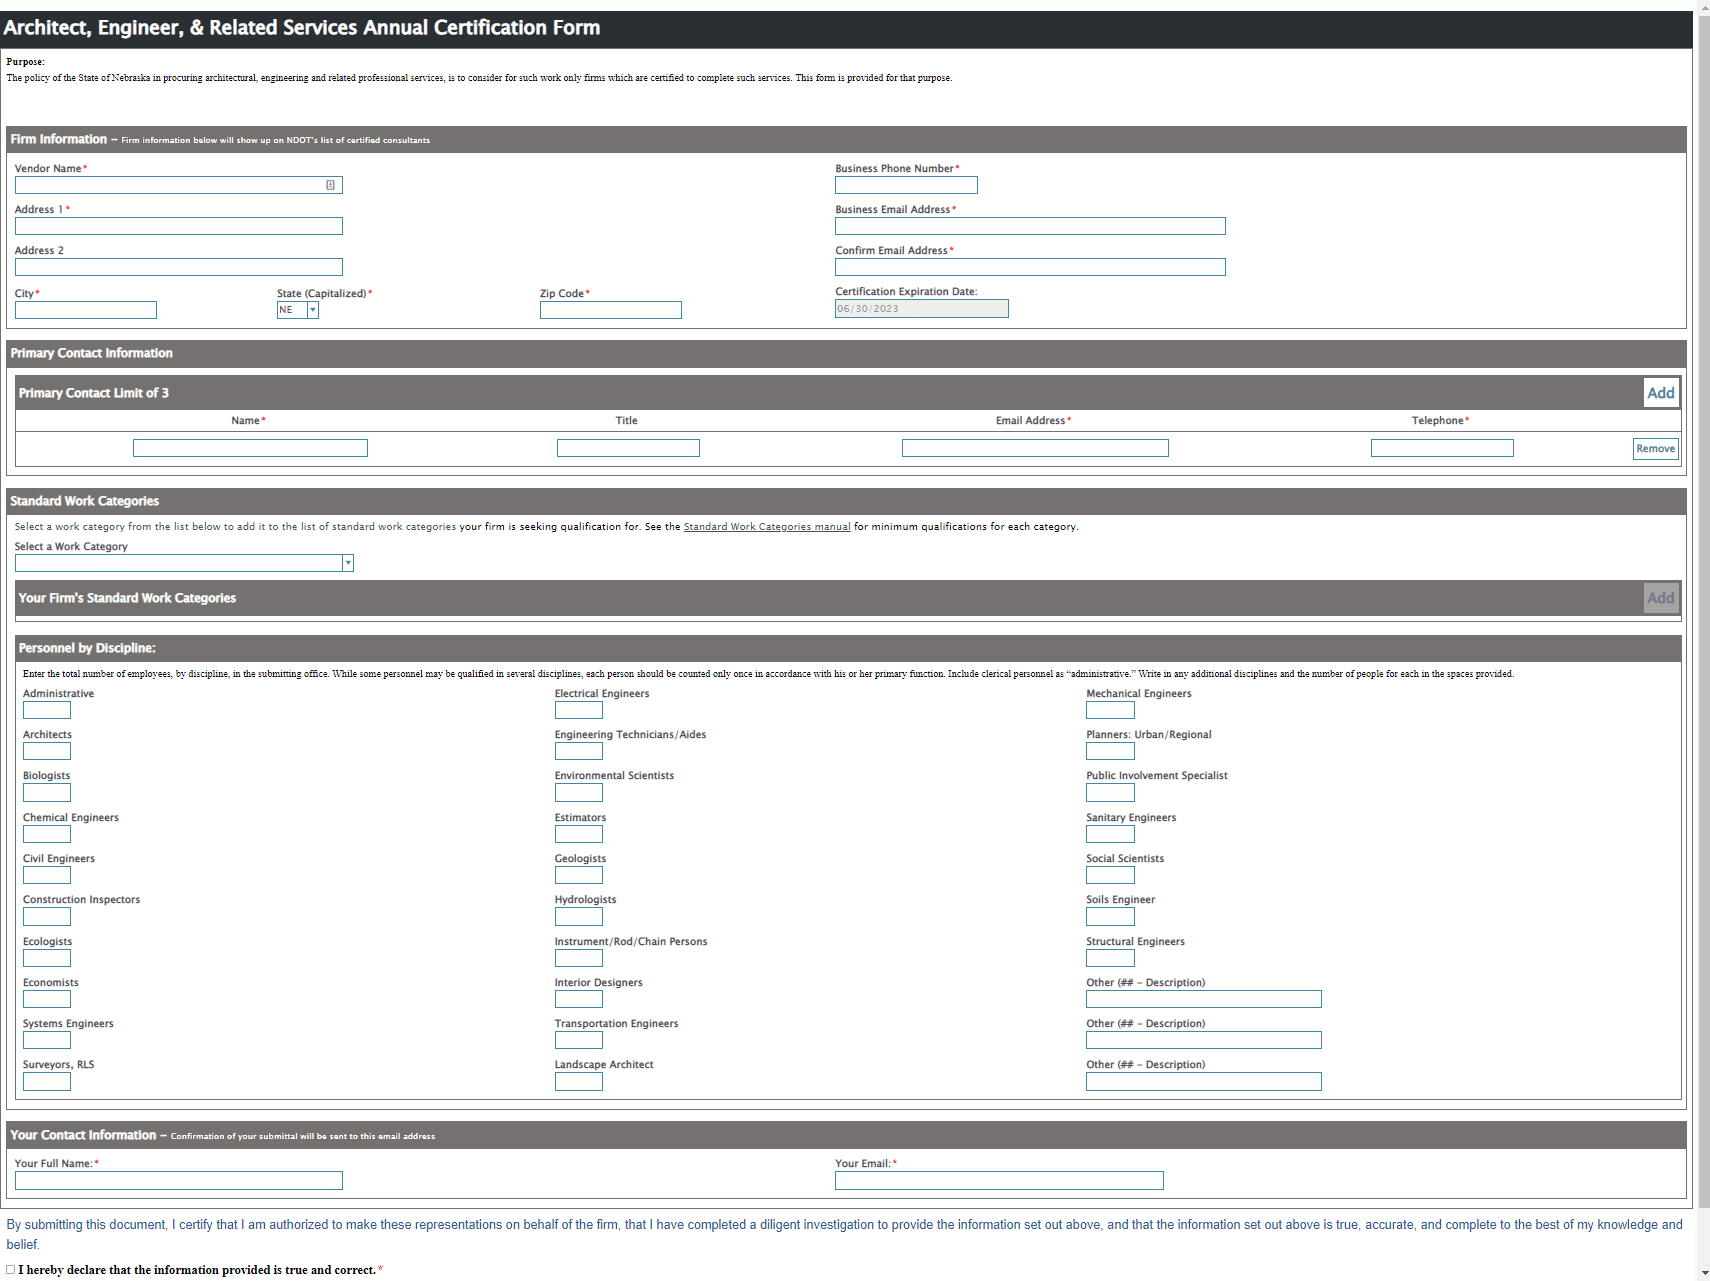Screen dimensions: 1710x1281
Task: Click the scrollbar down arrow
Action: click(1703, 1273)
